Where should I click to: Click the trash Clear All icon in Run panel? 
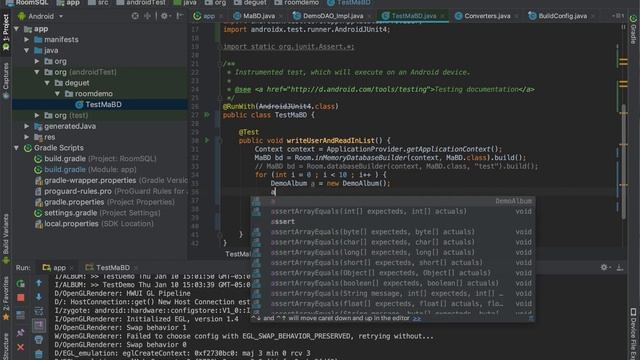coord(39,353)
